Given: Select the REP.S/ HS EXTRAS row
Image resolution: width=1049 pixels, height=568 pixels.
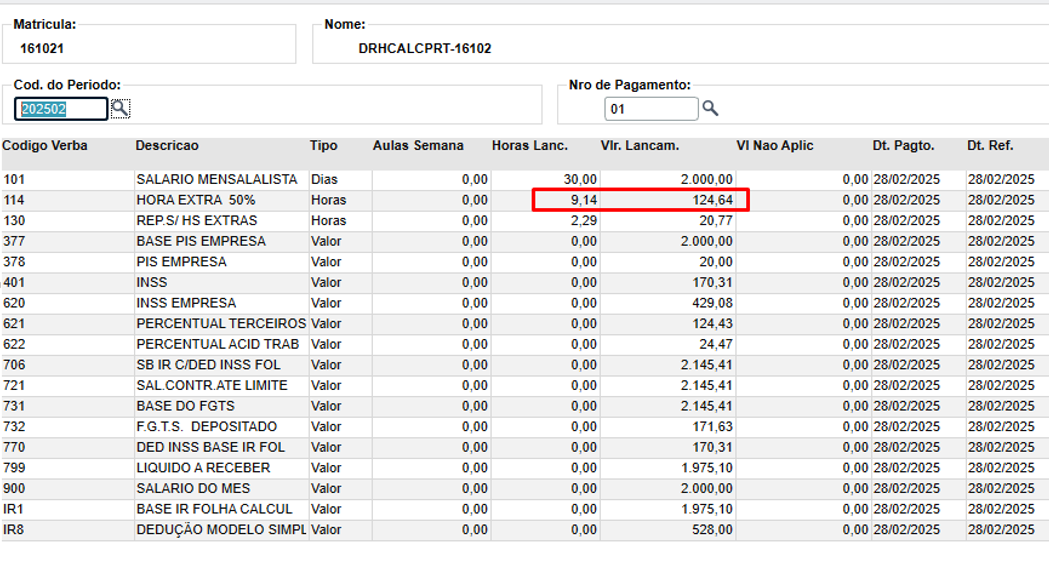Looking at the screenshot, I should [x=196, y=221].
